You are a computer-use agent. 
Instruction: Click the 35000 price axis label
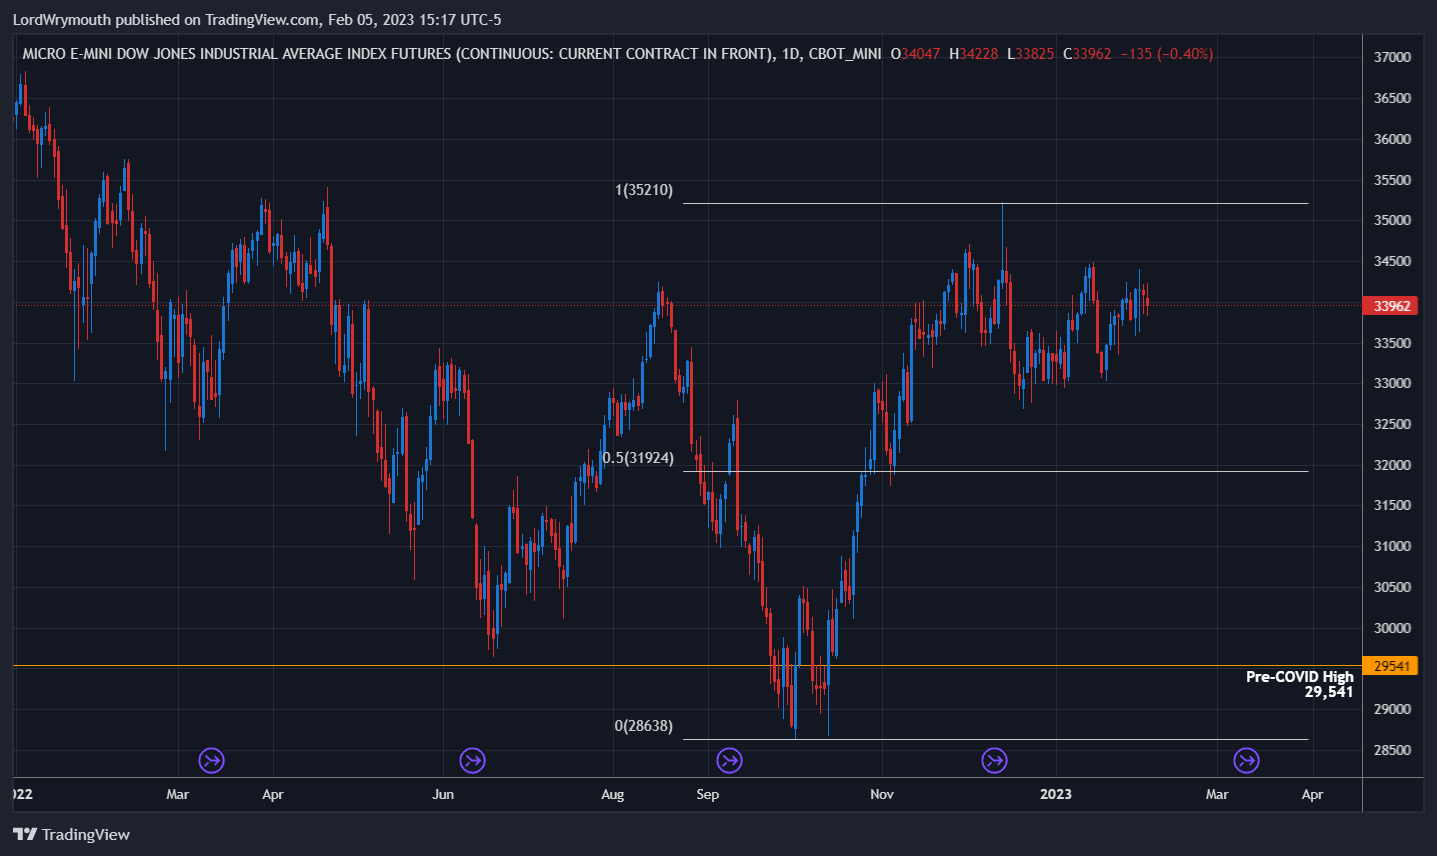[x=1392, y=221]
